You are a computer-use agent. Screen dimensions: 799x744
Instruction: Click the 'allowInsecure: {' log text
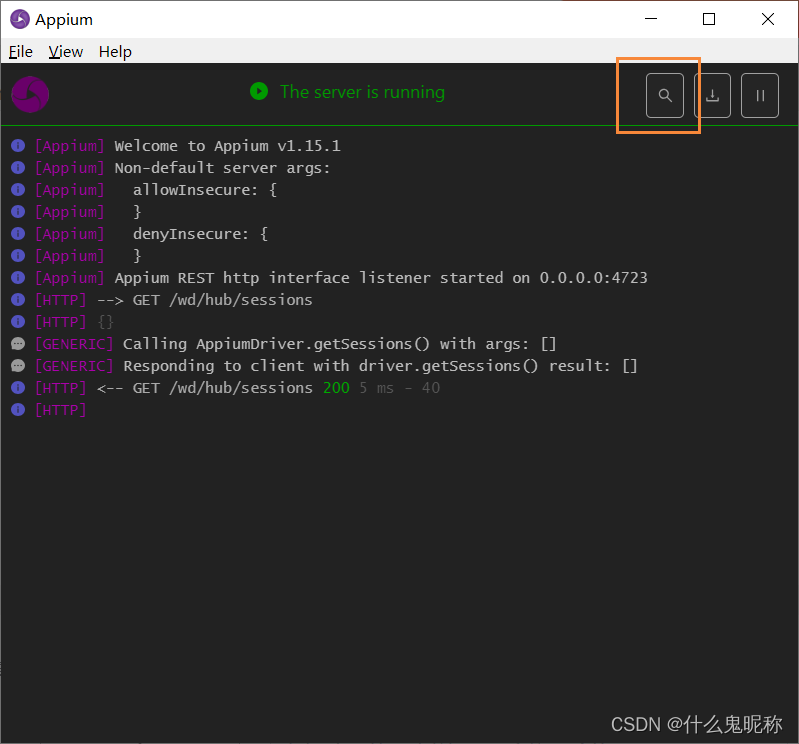[x=205, y=190]
